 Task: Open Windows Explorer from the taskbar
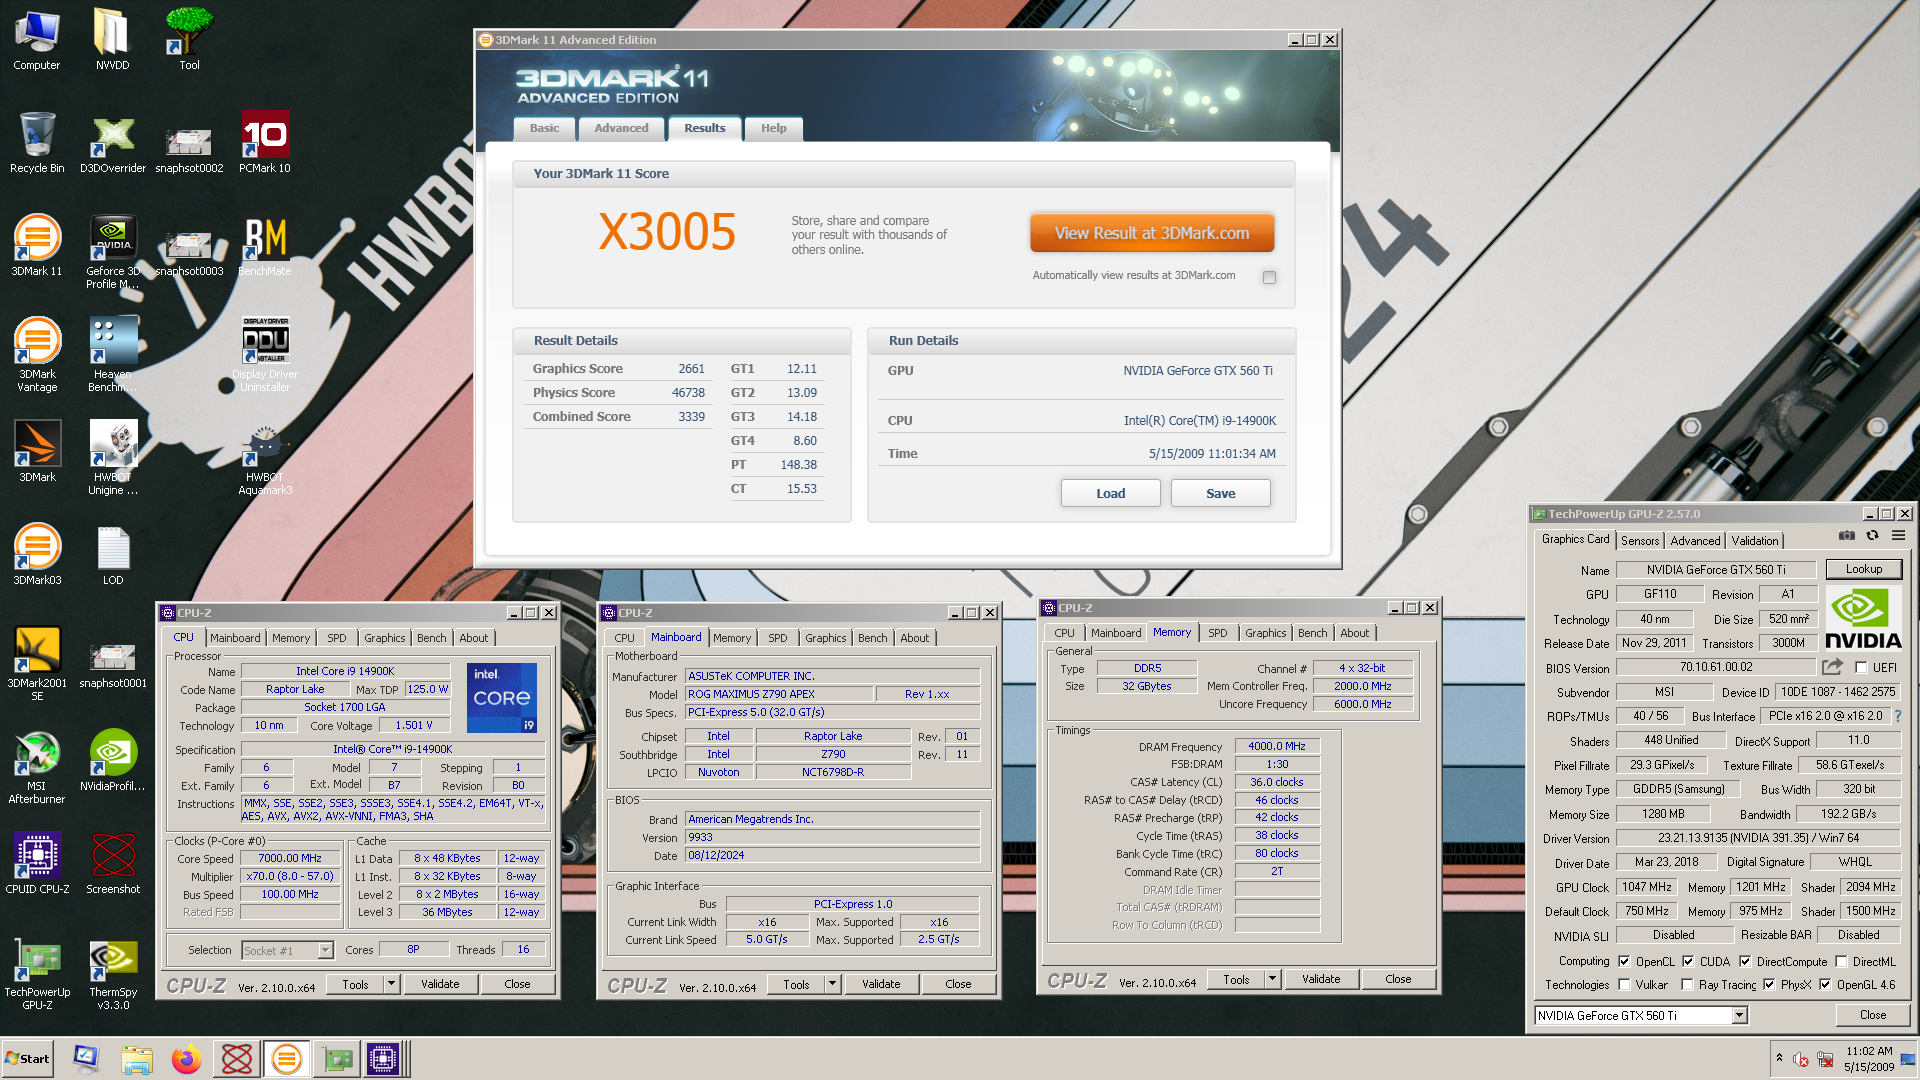click(x=136, y=1059)
